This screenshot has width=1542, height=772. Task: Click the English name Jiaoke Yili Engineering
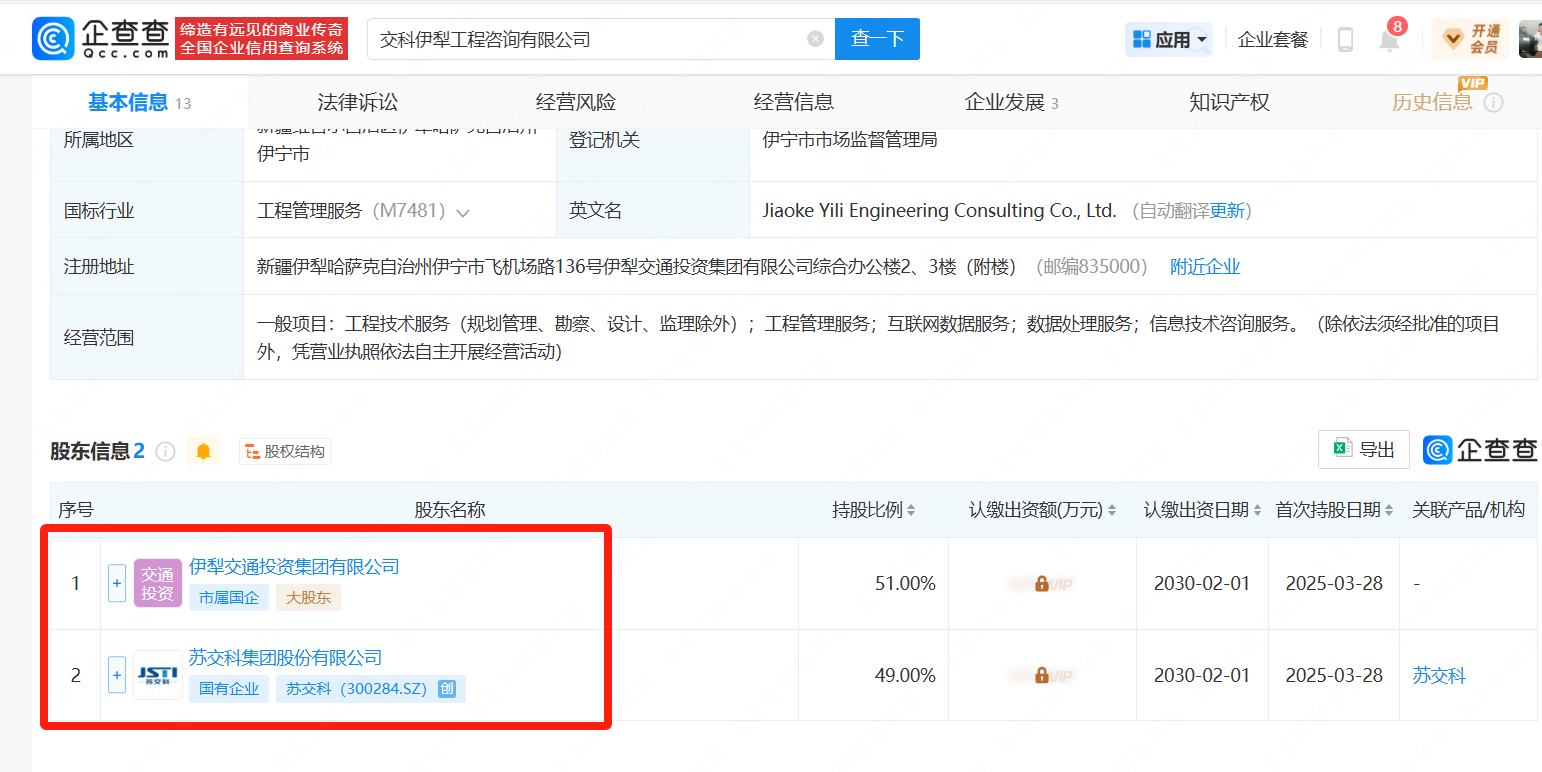click(939, 211)
